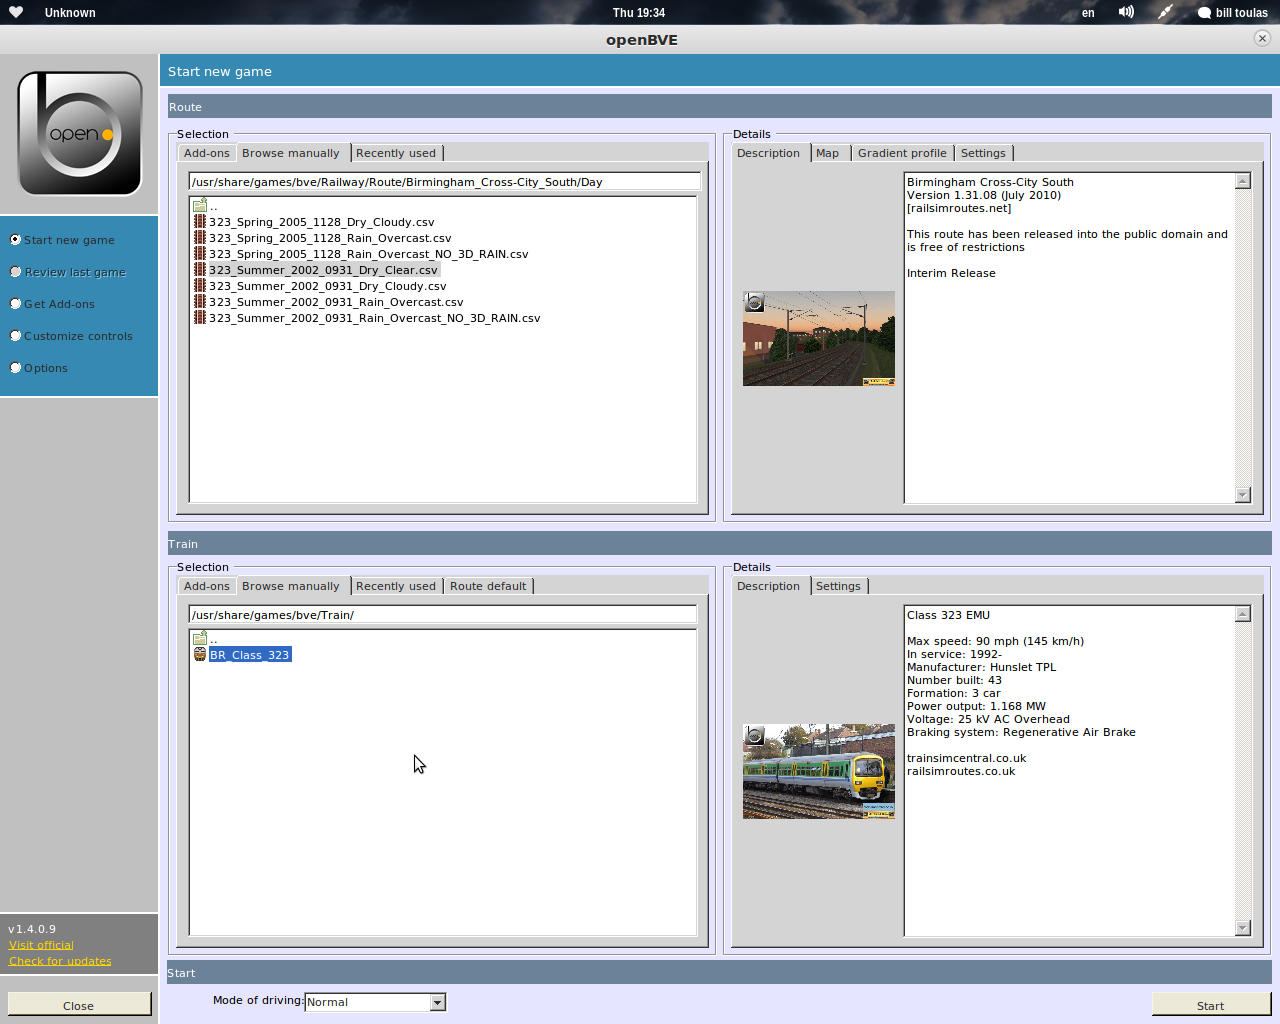Click train description scrollbar down arrow
The height and width of the screenshot is (1024, 1280).
pyautogui.click(x=1243, y=928)
